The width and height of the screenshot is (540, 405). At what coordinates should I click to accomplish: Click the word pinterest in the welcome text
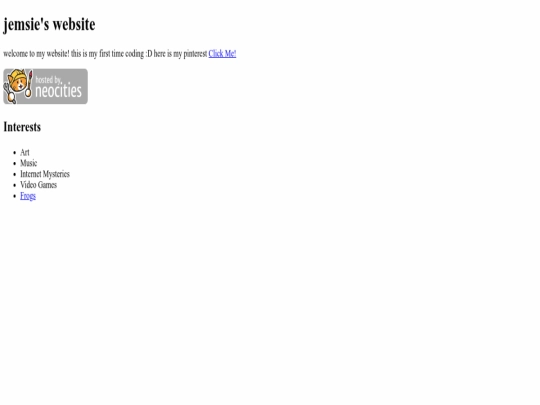tap(195, 54)
